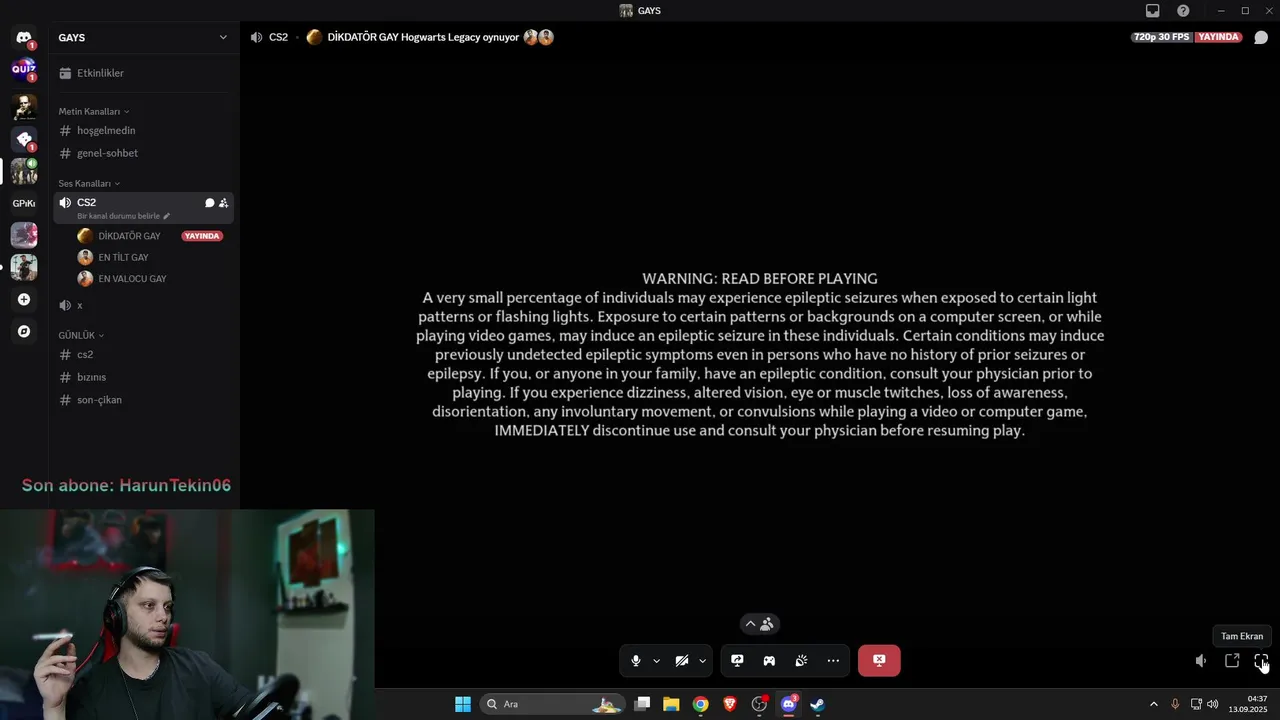Open the GPiKi server in sidebar
This screenshot has height=720, width=1280.
(x=24, y=203)
